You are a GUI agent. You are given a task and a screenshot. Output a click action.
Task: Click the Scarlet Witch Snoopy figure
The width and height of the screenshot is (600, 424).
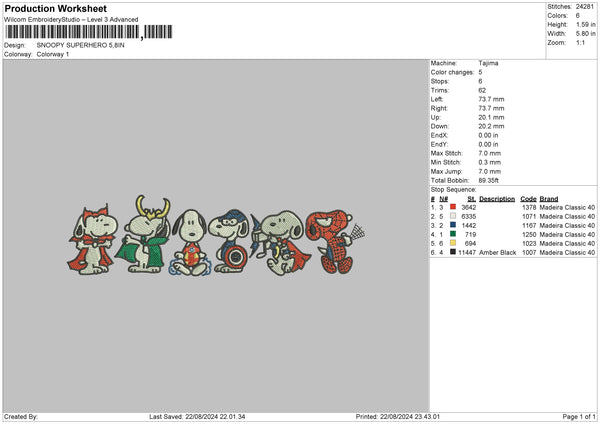point(93,240)
